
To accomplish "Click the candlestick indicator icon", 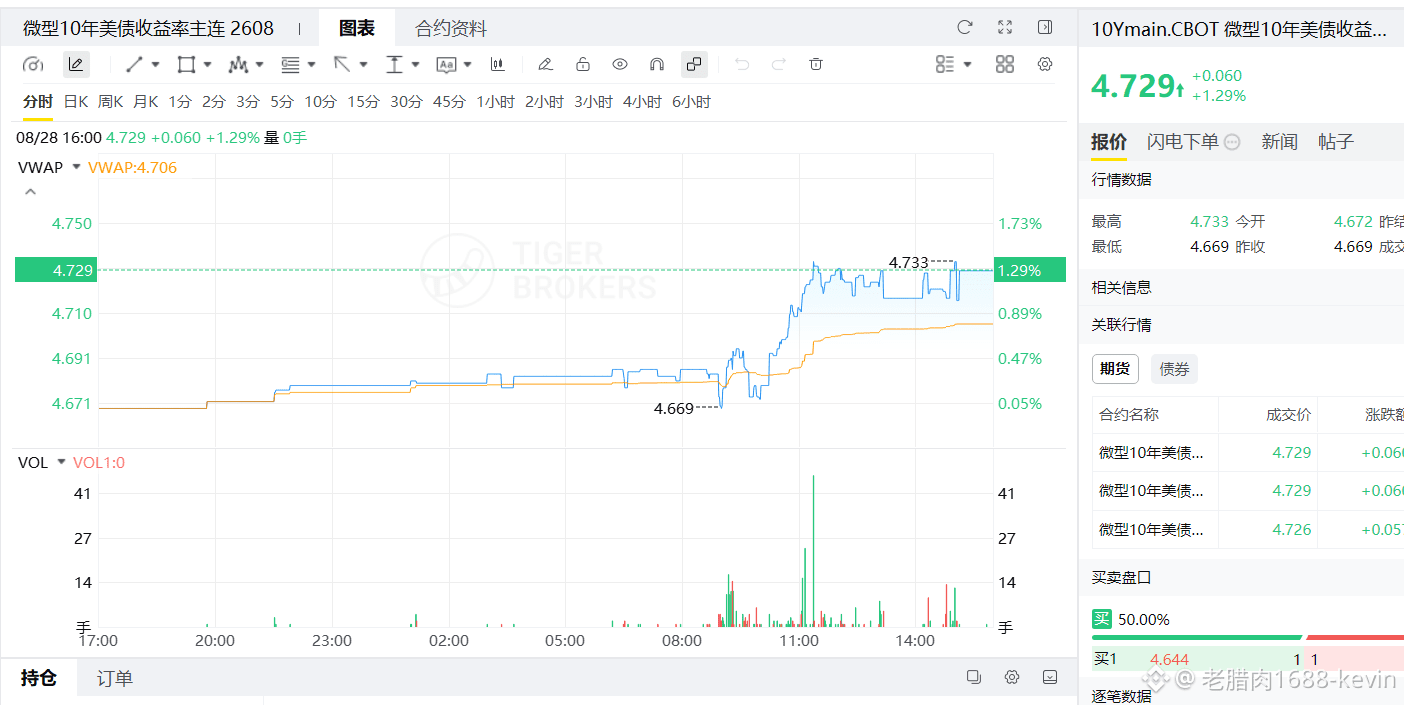I will pyautogui.click(x=497, y=65).
